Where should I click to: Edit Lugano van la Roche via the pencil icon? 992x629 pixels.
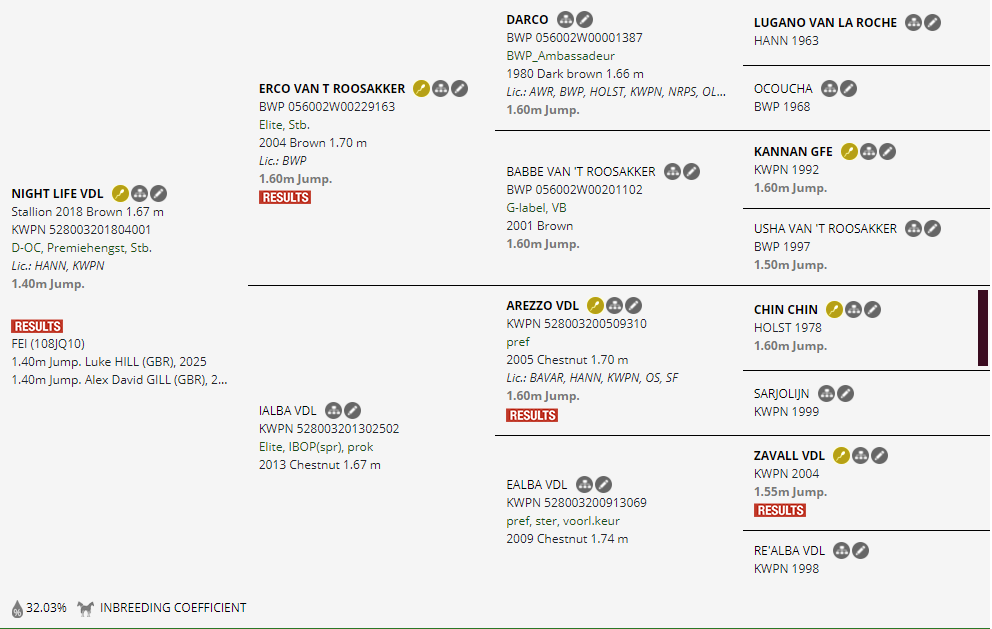[932, 22]
